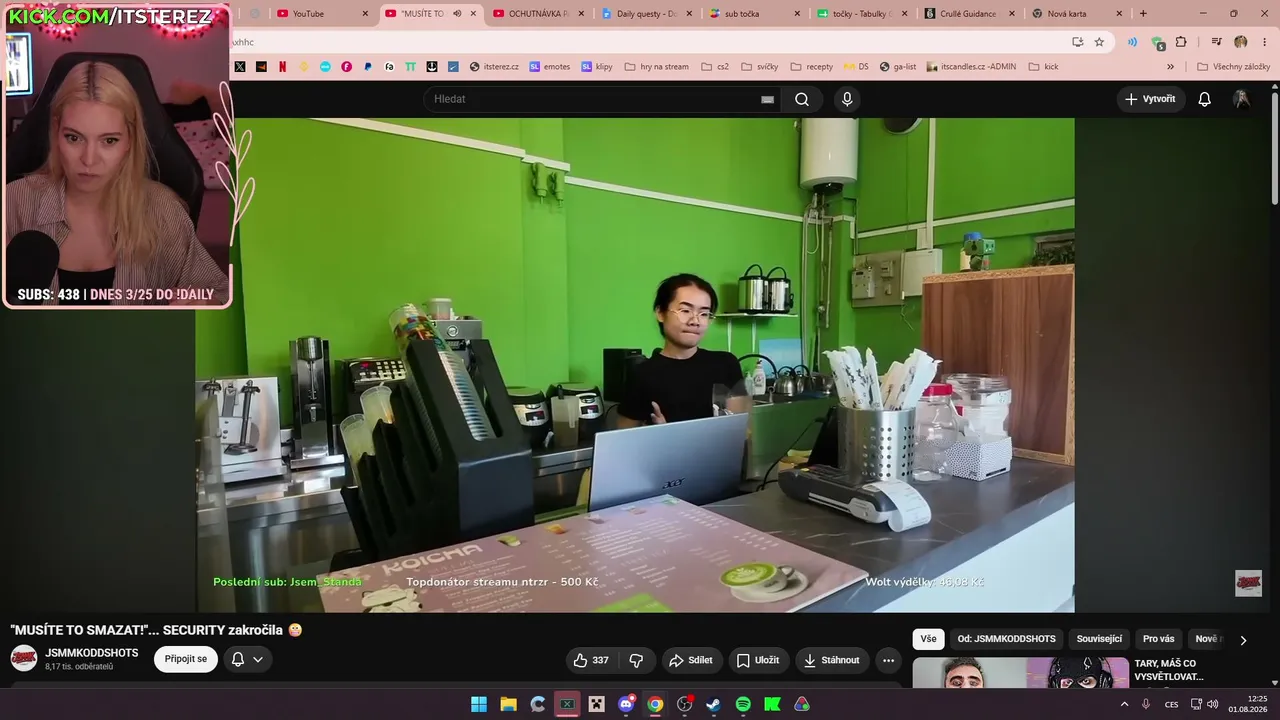Open Discord from the taskbar
The width and height of the screenshot is (1280, 720).
(626, 704)
